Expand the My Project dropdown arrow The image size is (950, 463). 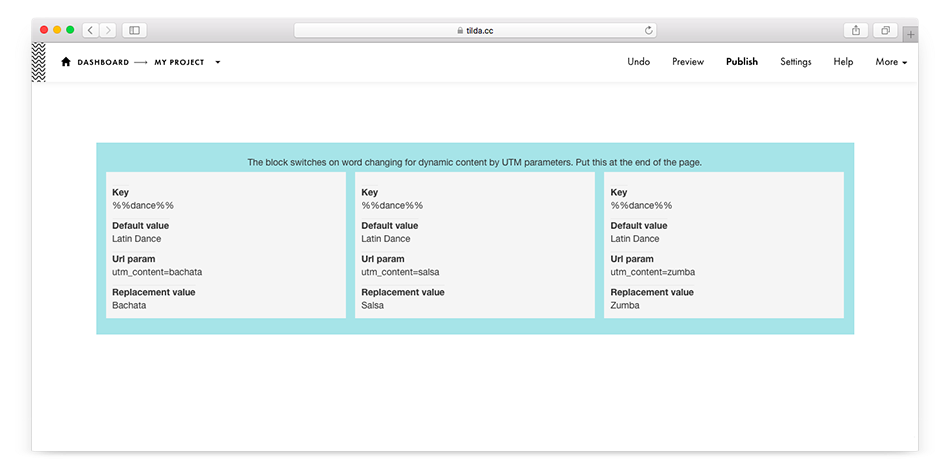pos(218,62)
